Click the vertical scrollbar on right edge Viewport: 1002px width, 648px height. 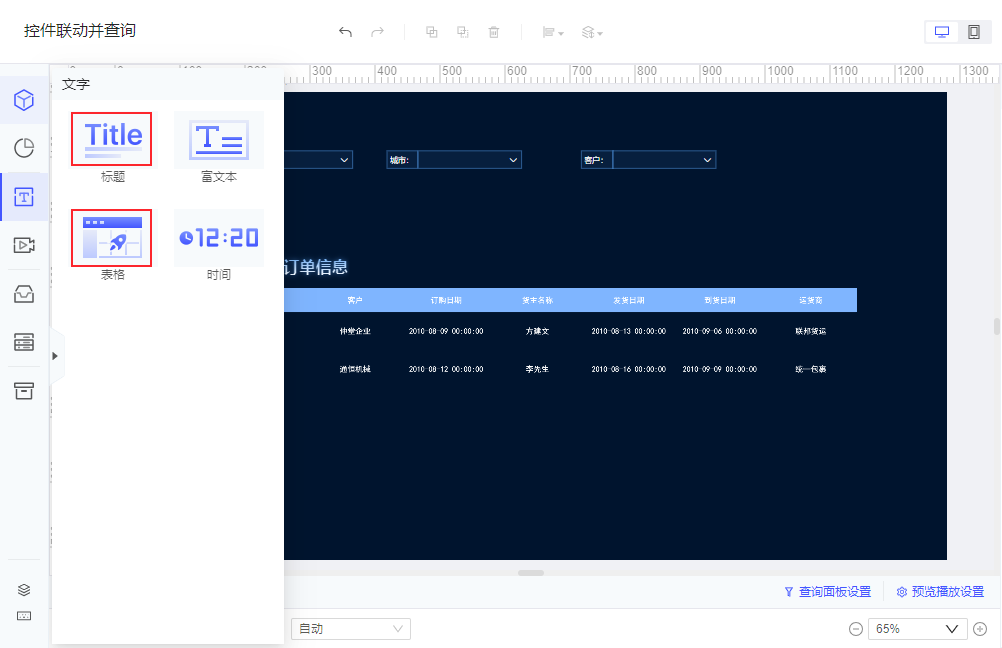pyautogui.click(x=996, y=326)
